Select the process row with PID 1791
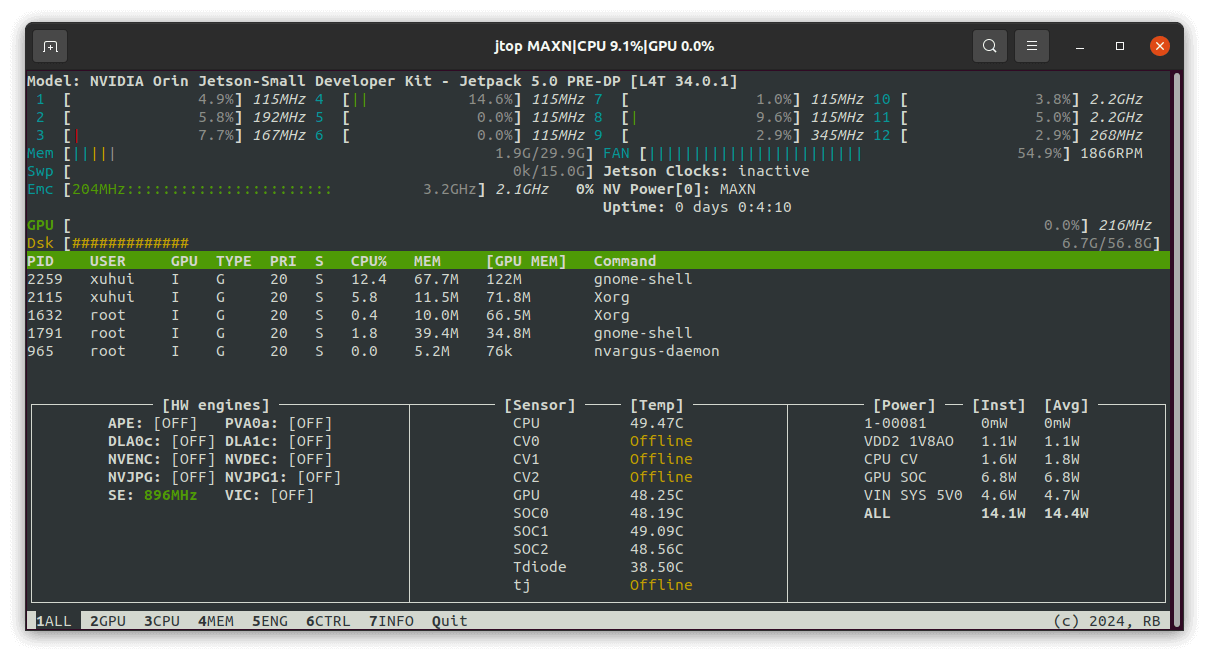The width and height of the screenshot is (1209, 659). click(x=598, y=333)
